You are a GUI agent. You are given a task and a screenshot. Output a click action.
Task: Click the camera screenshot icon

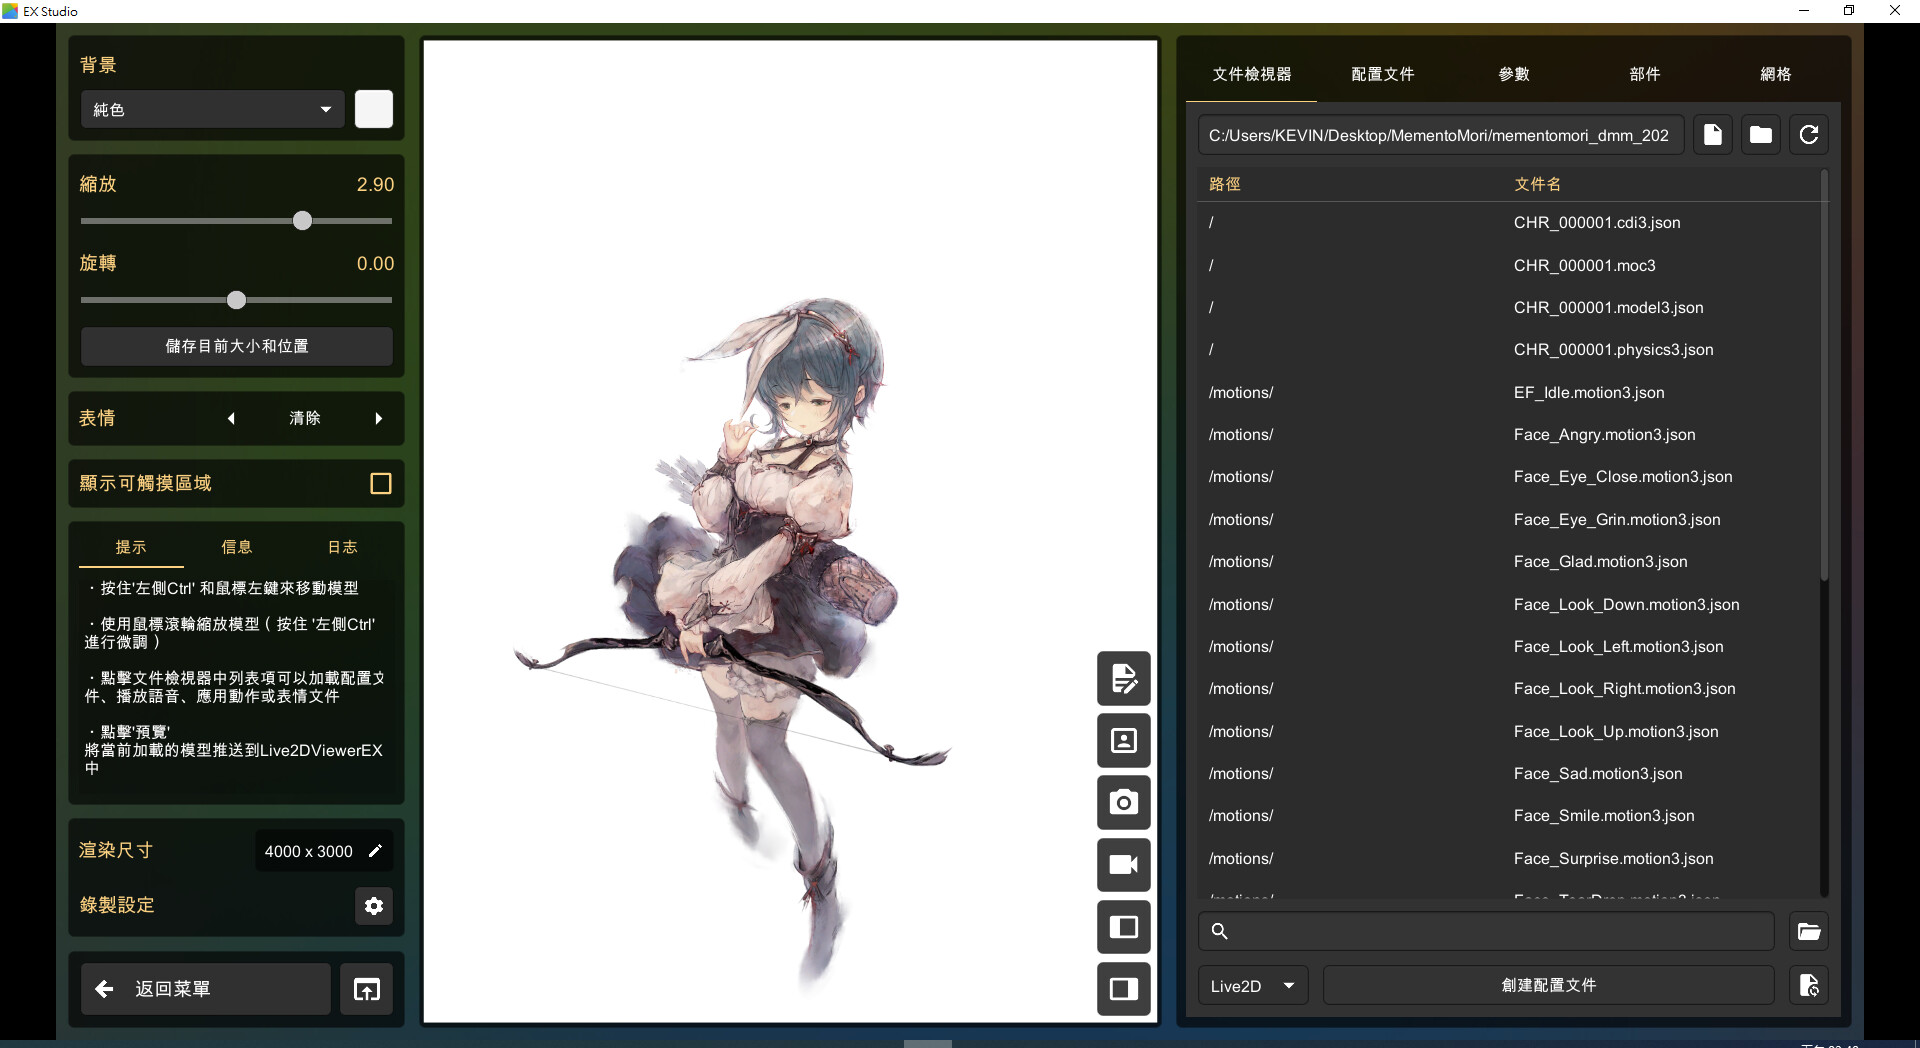(x=1123, y=802)
